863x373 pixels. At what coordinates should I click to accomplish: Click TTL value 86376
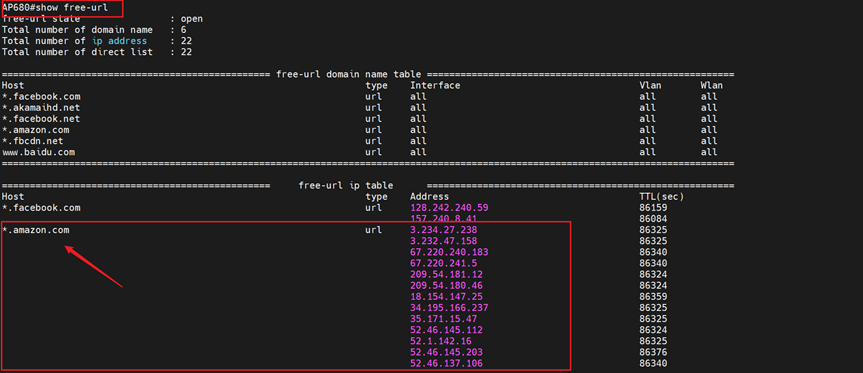coord(653,352)
